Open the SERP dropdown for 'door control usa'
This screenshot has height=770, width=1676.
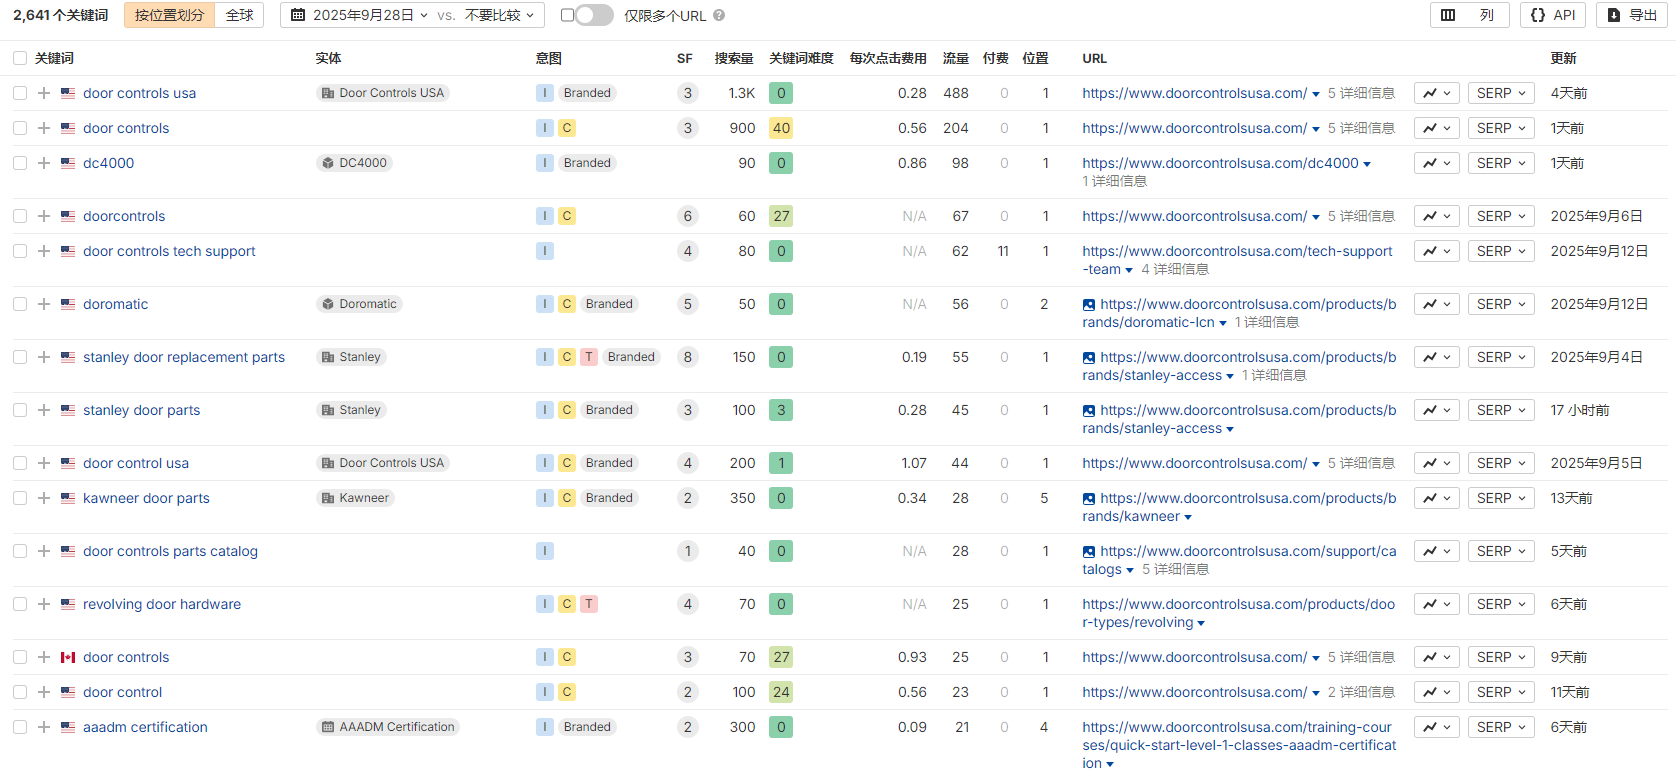pos(1501,463)
